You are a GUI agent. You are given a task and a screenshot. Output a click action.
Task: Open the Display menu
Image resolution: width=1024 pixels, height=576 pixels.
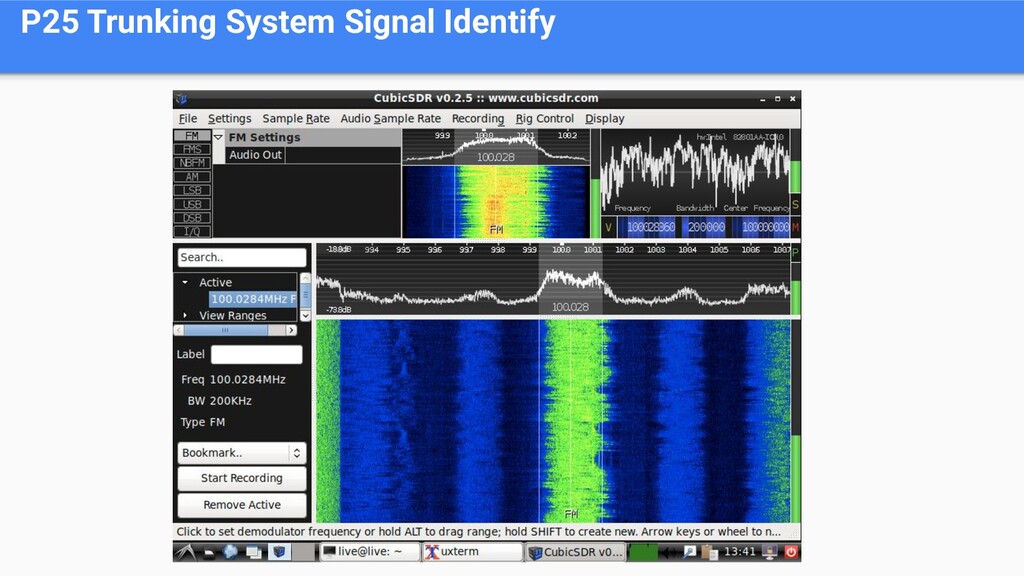(605, 118)
